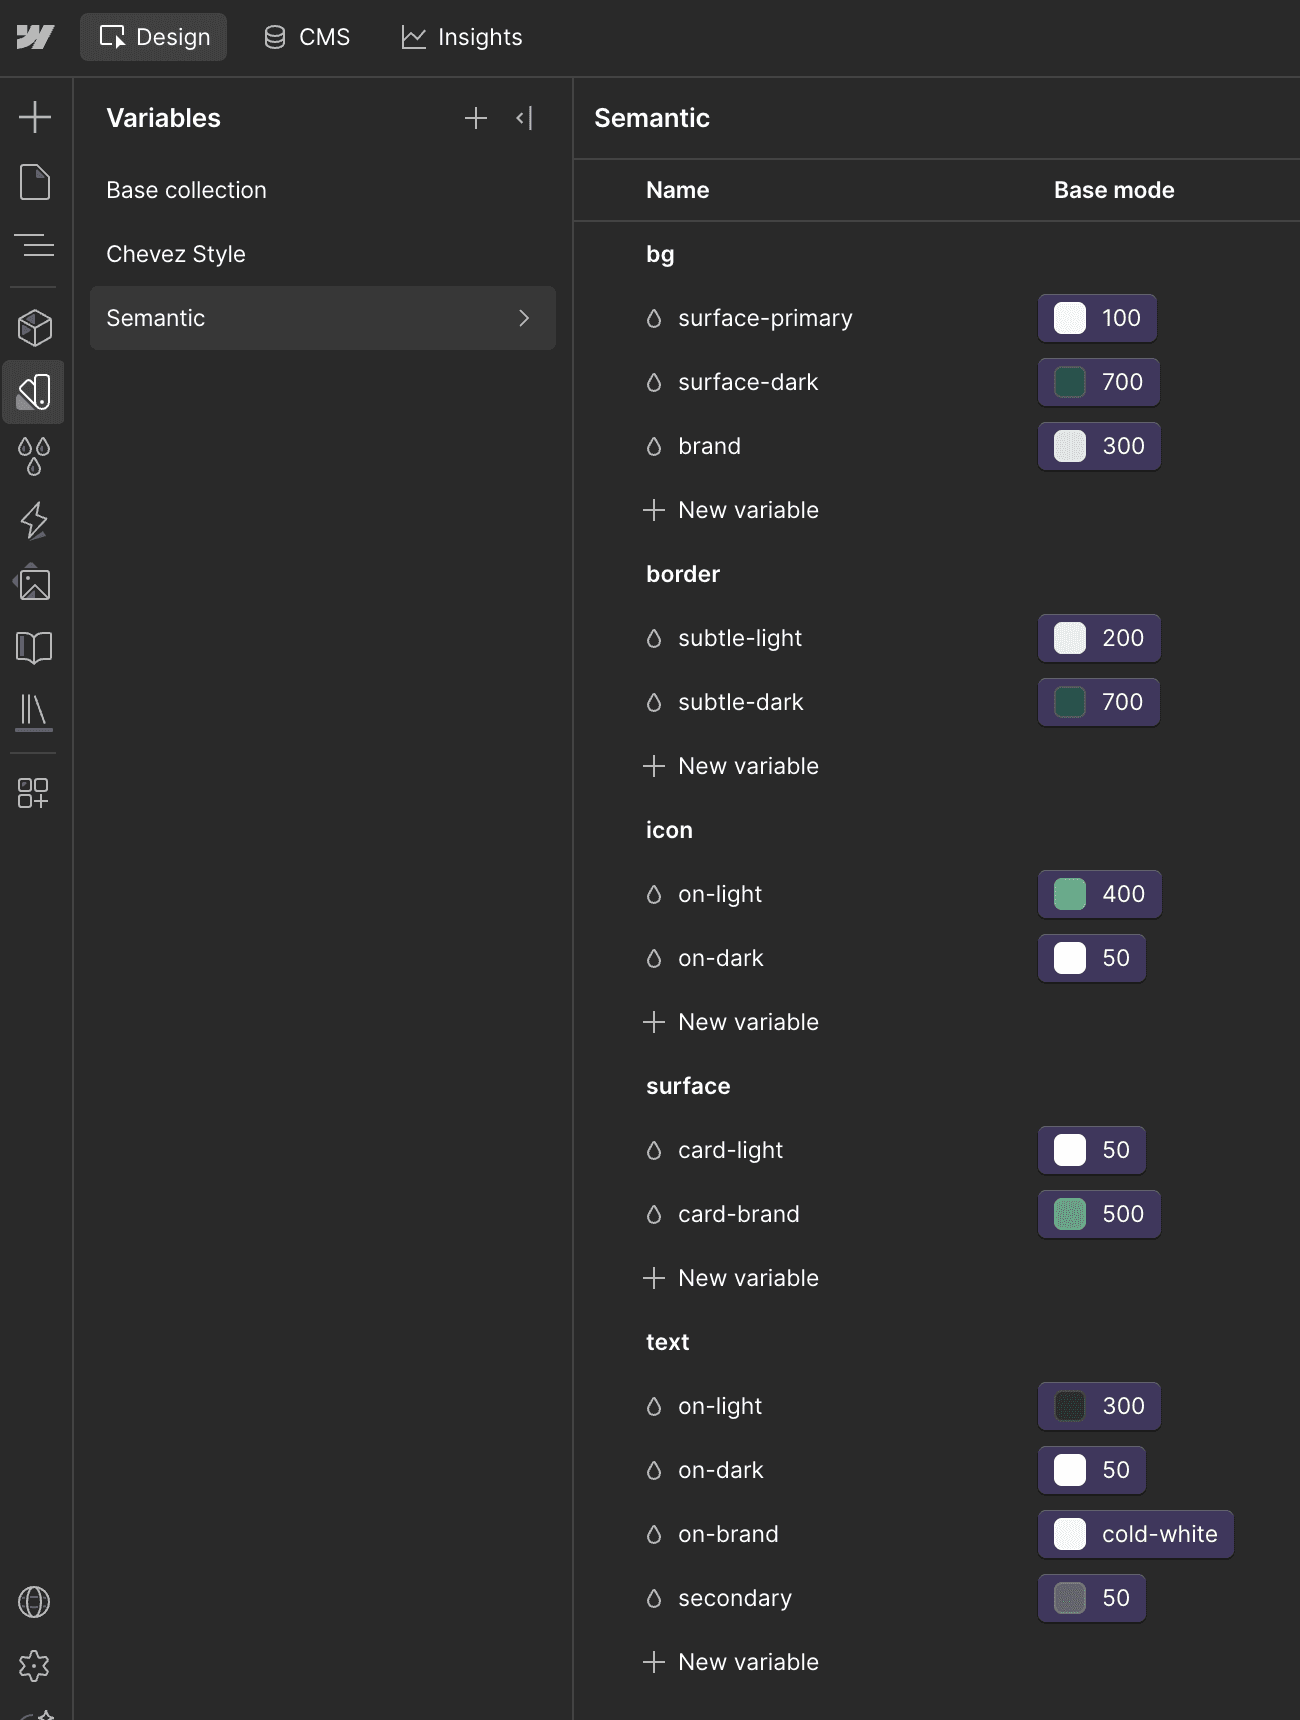1300x1720 pixels.
Task: Select the Chevez Style collection
Action: pyautogui.click(x=322, y=254)
